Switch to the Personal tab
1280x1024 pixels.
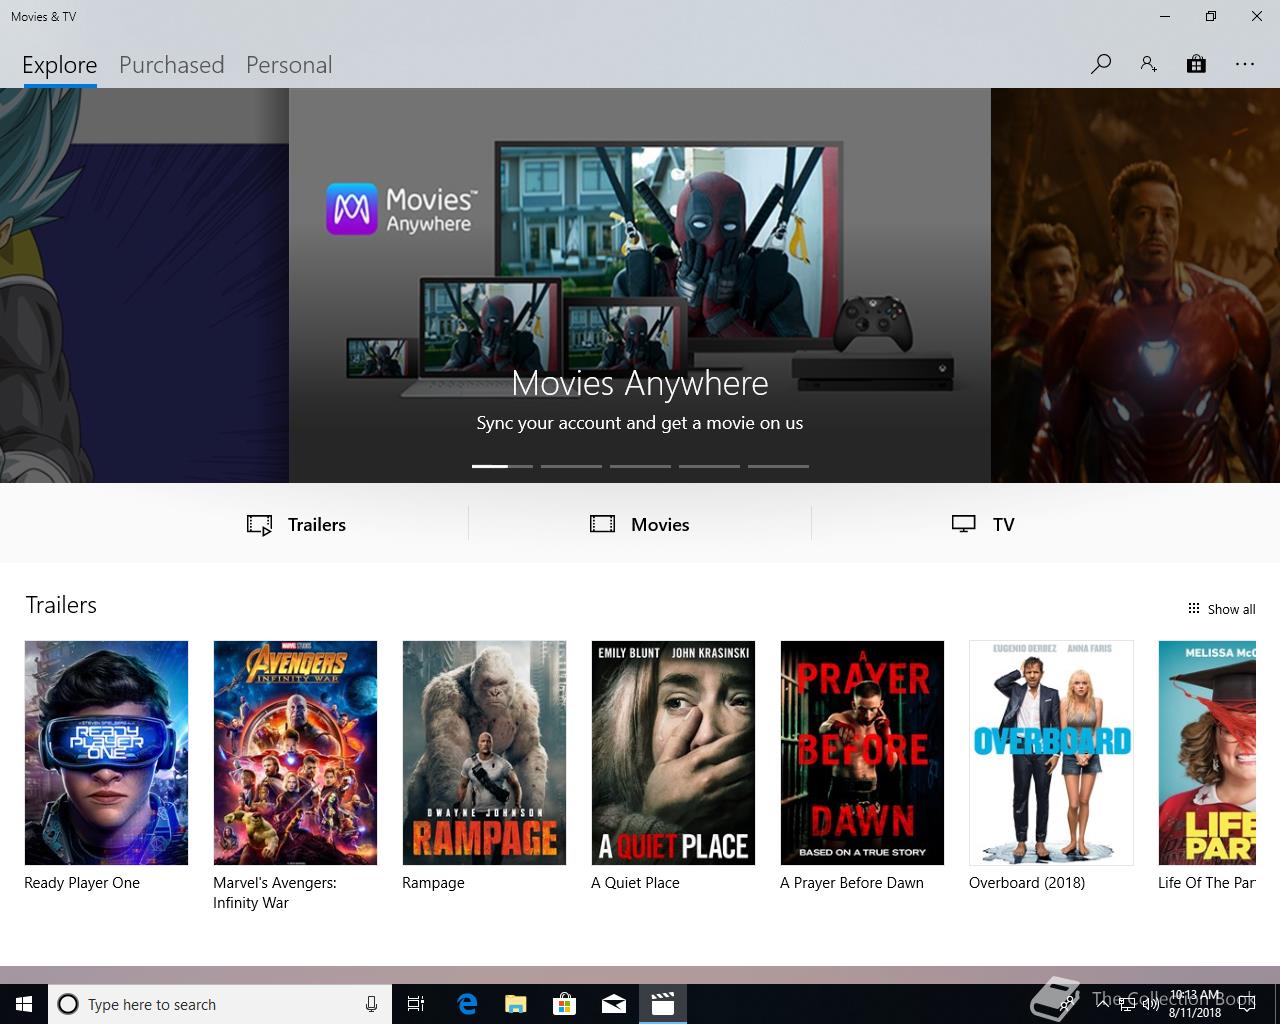tap(289, 65)
